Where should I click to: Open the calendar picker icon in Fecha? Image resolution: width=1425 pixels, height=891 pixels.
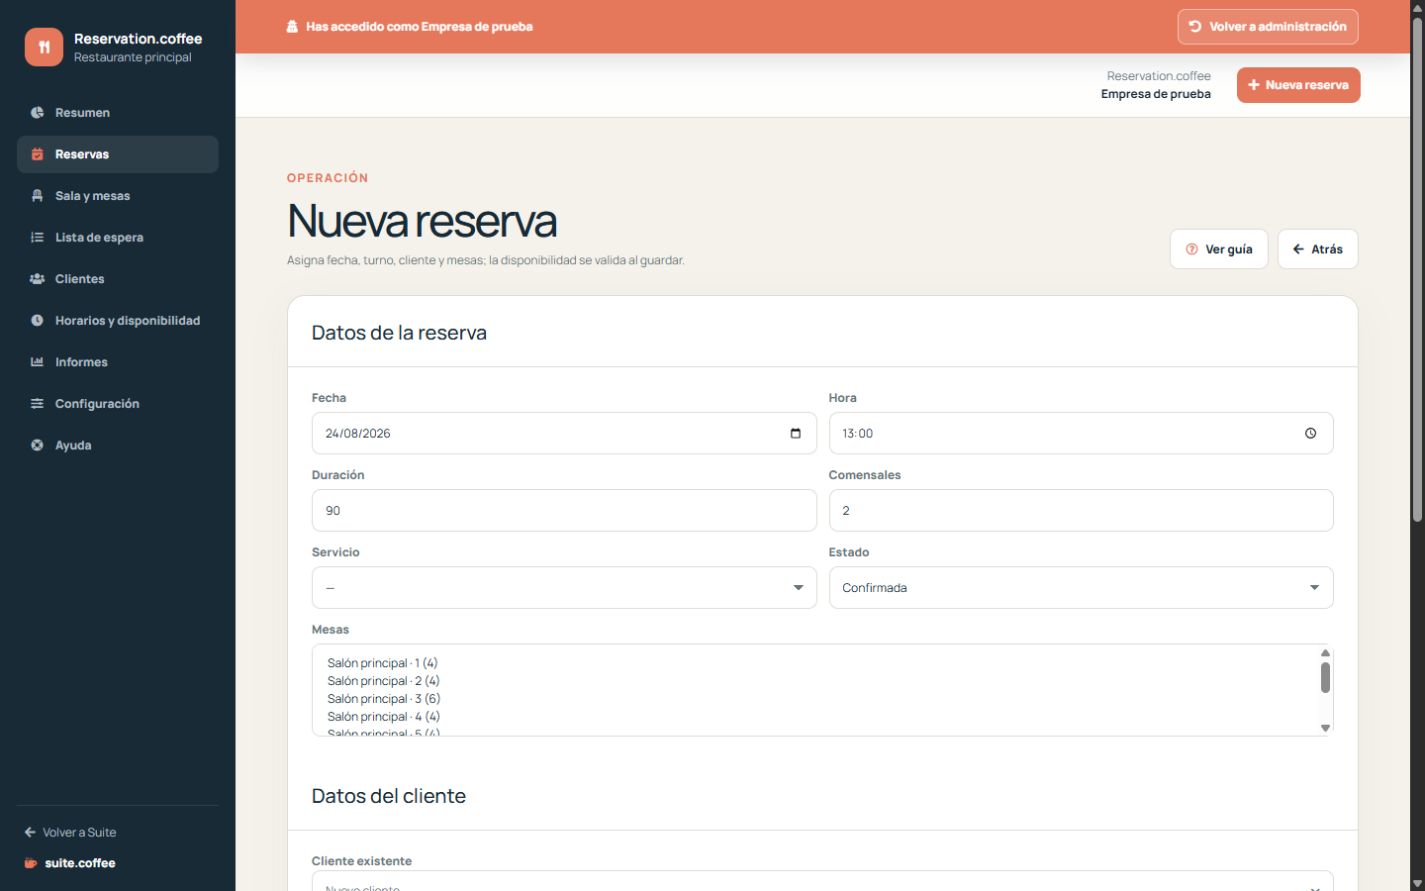pos(795,434)
